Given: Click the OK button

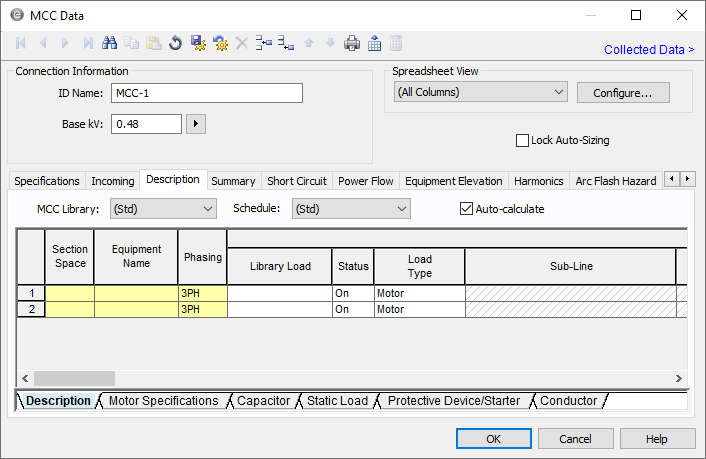Looking at the screenshot, I should pyautogui.click(x=493, y=439).
